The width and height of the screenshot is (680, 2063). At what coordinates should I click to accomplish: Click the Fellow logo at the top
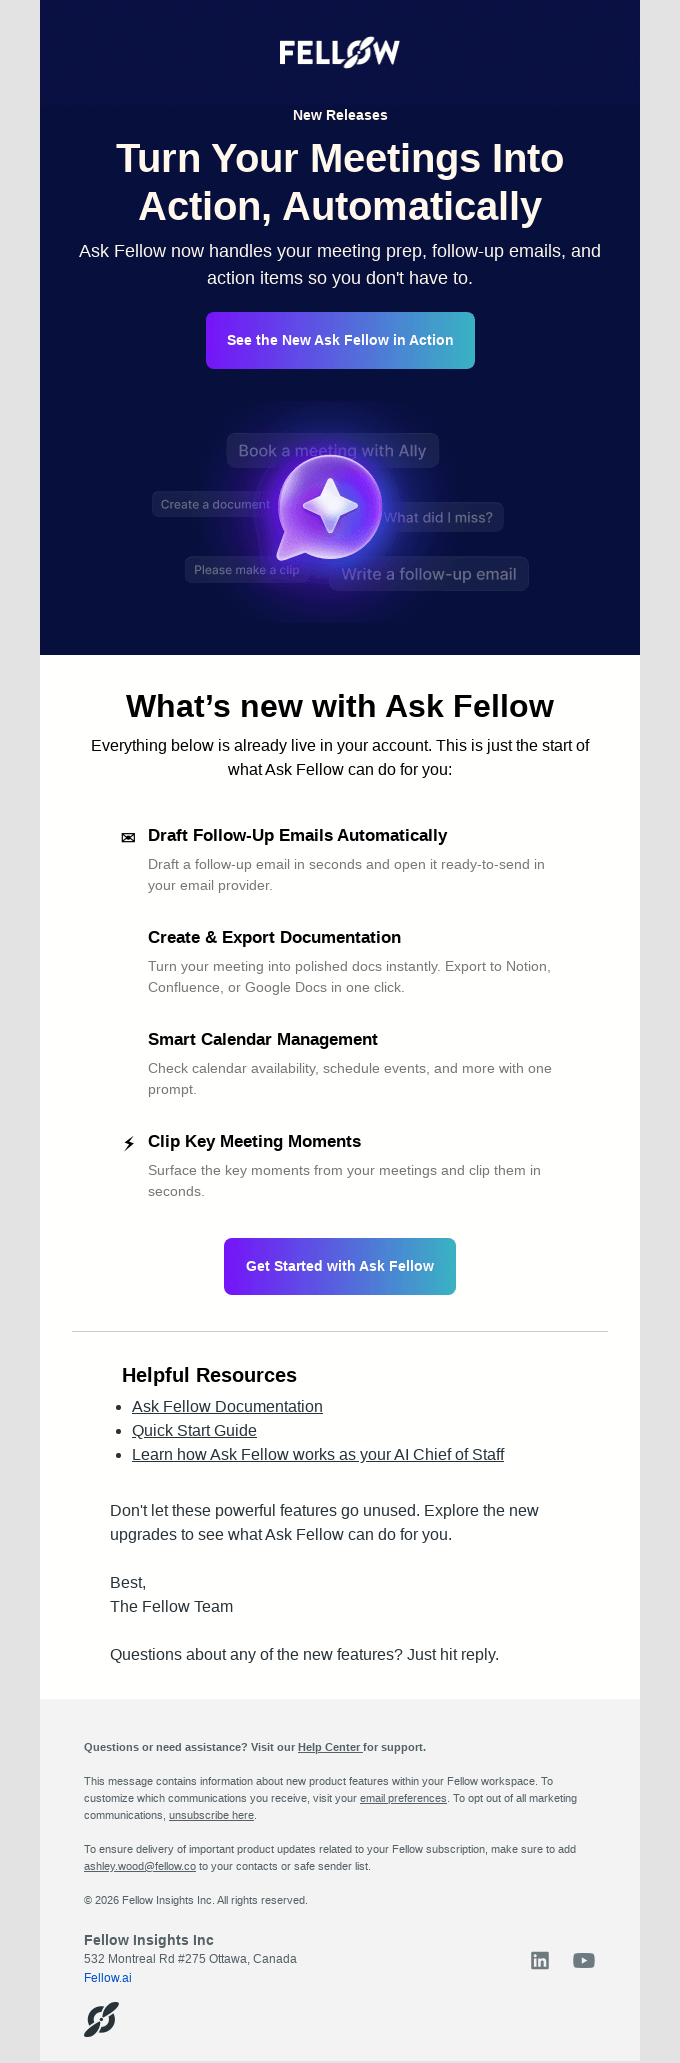tap(339, 52)
